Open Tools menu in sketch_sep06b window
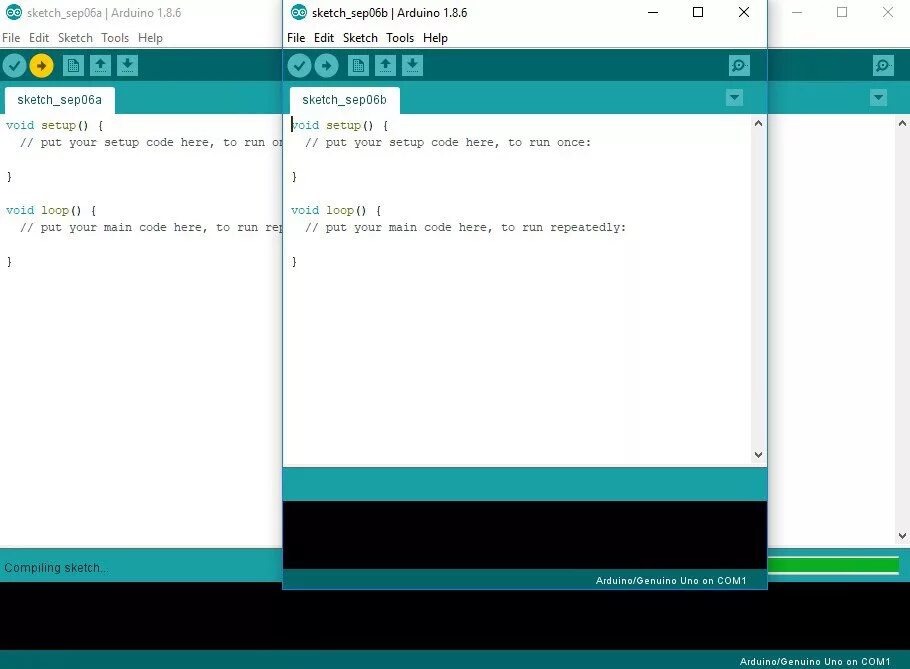 point(400,38)
